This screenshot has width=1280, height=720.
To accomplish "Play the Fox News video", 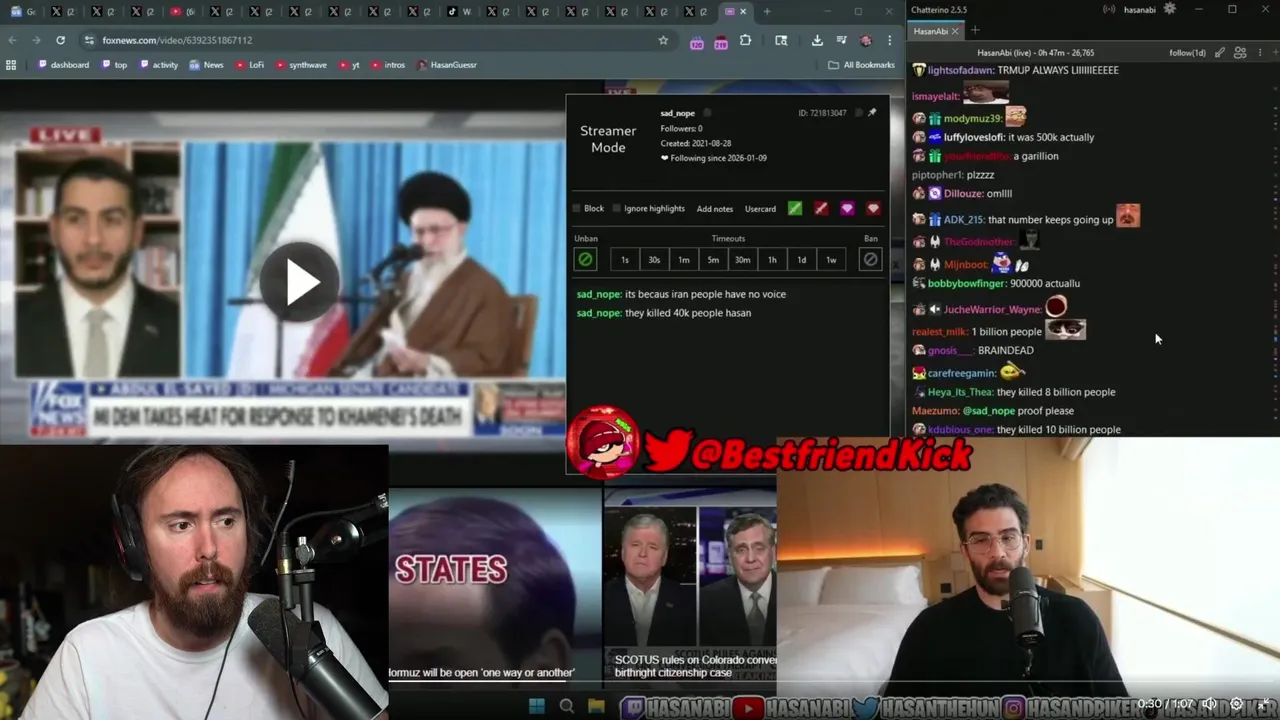I will (x=299, y=282).
